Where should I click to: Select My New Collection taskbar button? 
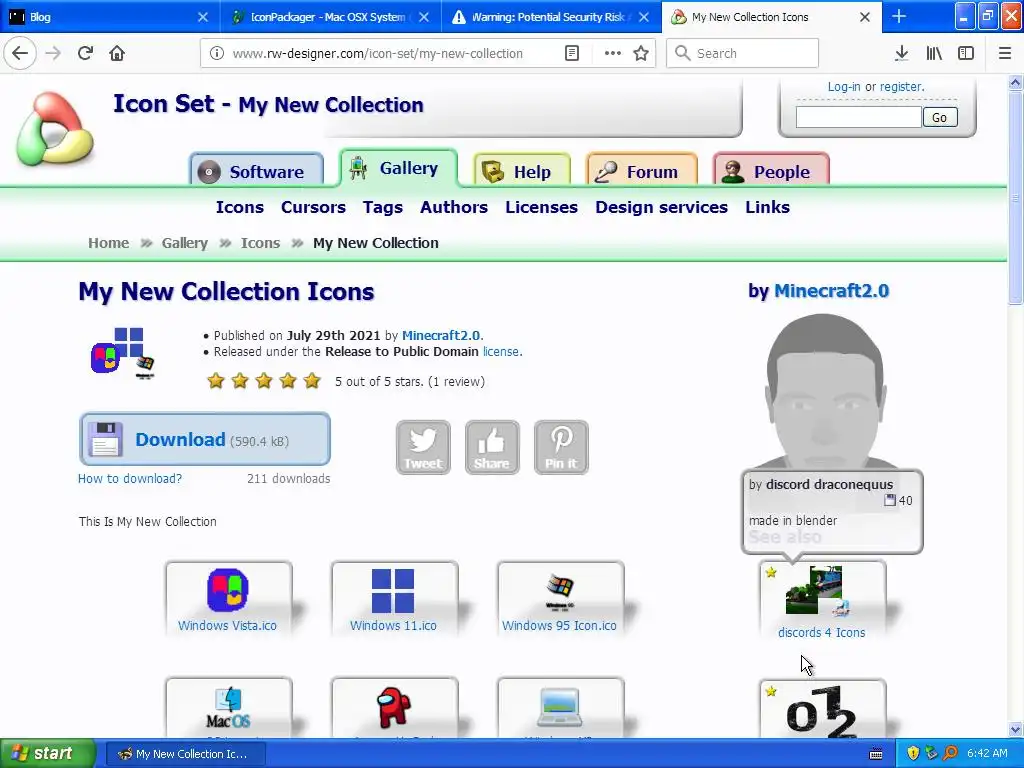tap(185, 754)
